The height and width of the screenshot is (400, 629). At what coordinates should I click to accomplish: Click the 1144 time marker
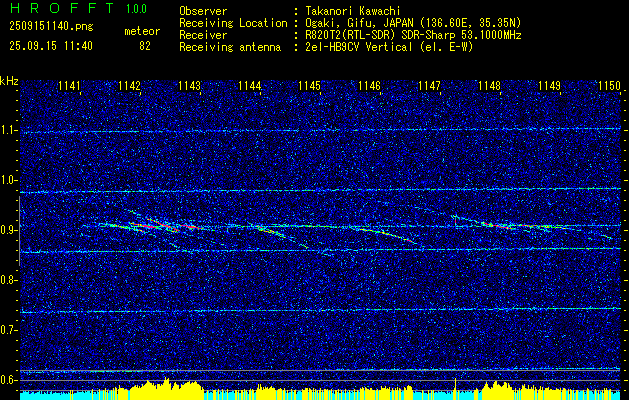[x=250, y=86]
